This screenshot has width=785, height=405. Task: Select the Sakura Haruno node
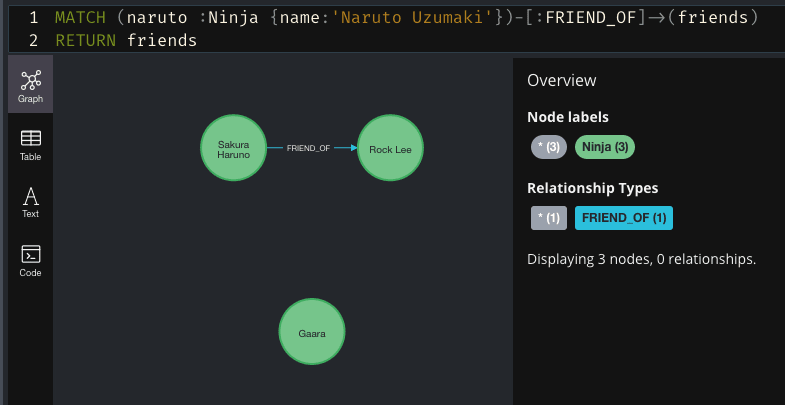pyautogui.click(x=233, y=148)
